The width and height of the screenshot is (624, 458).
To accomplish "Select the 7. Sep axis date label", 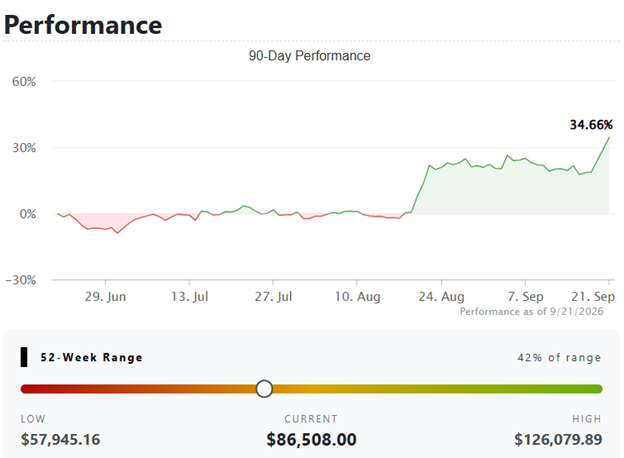I will [525, 297].
